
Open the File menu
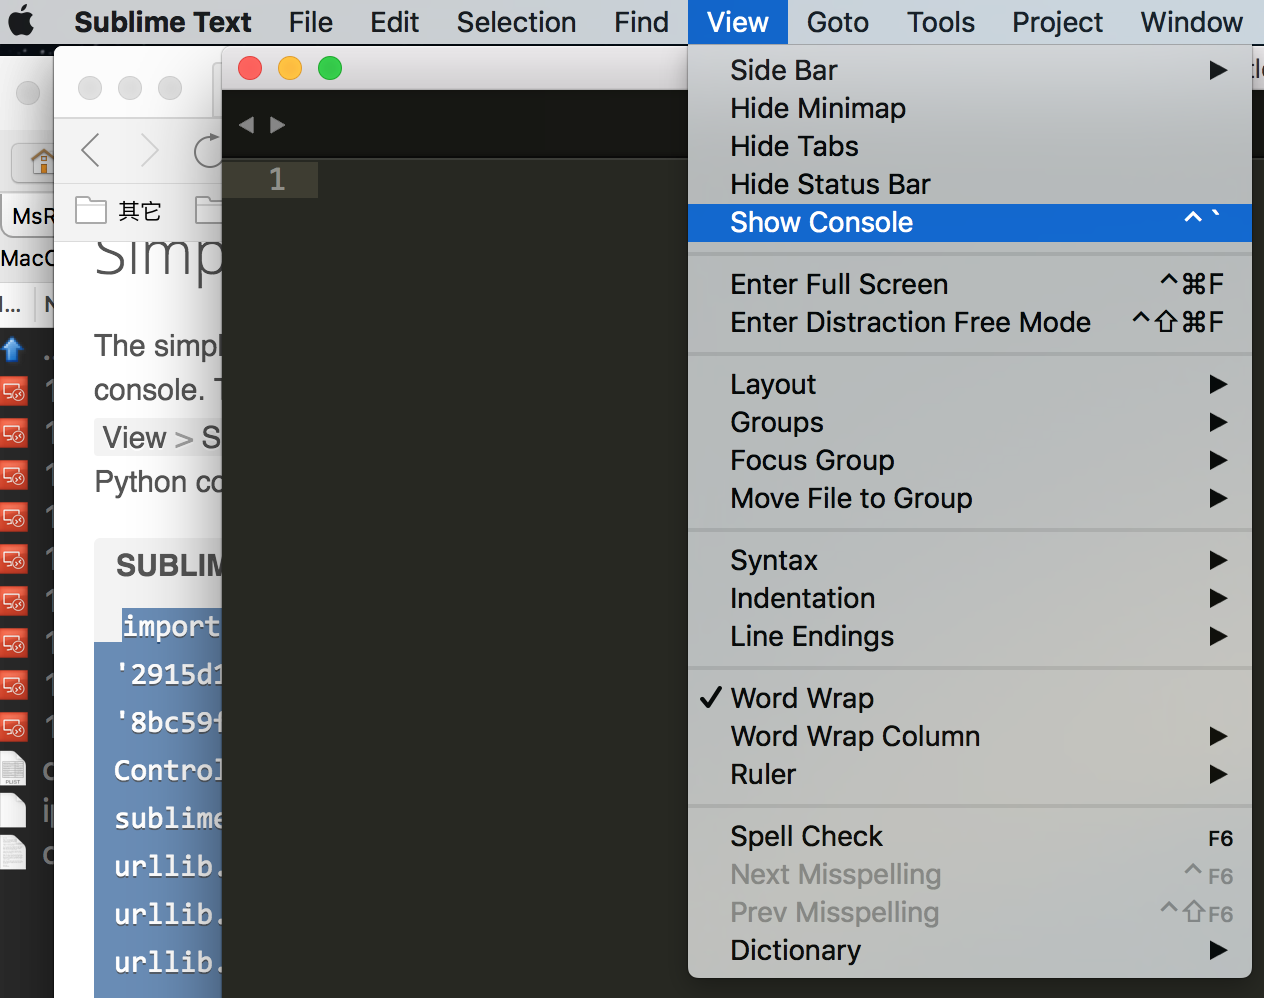311,22
